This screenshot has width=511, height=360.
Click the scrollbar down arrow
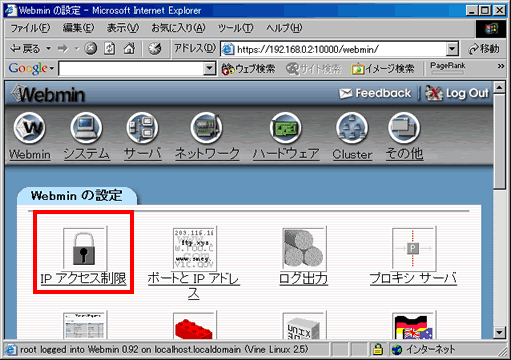click(499, 332)
